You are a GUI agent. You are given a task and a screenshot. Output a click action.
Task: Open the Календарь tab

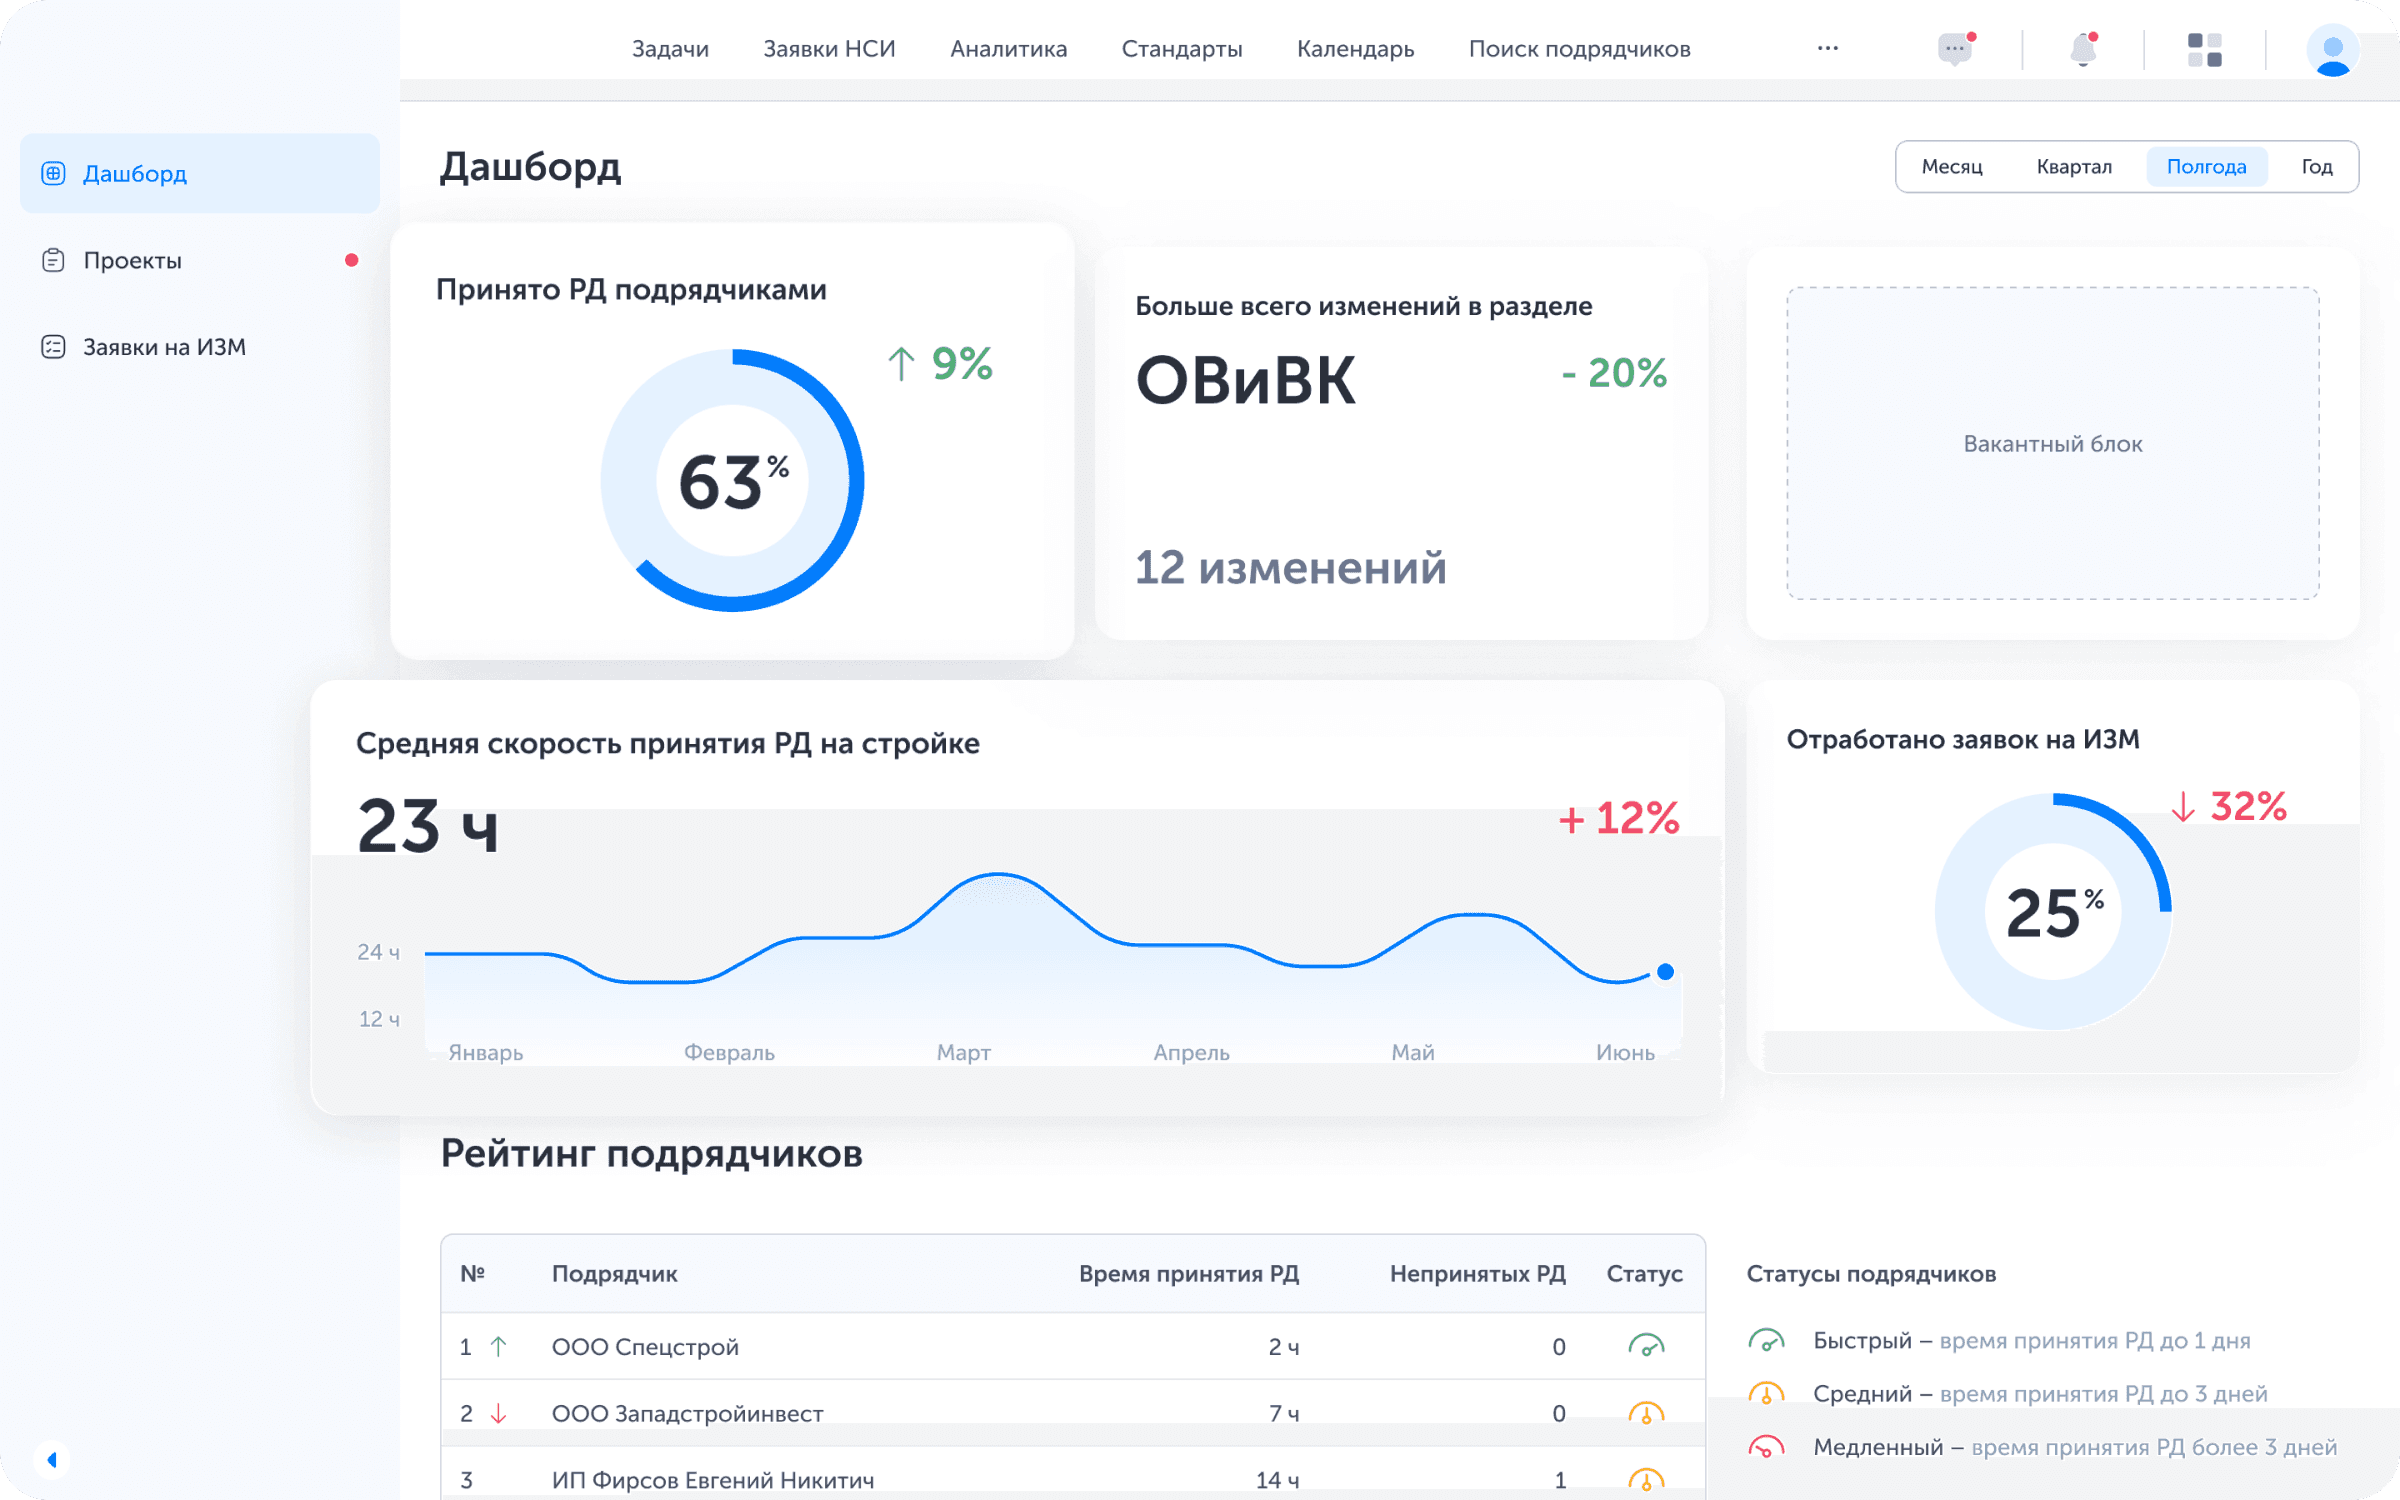[1355, 49]
